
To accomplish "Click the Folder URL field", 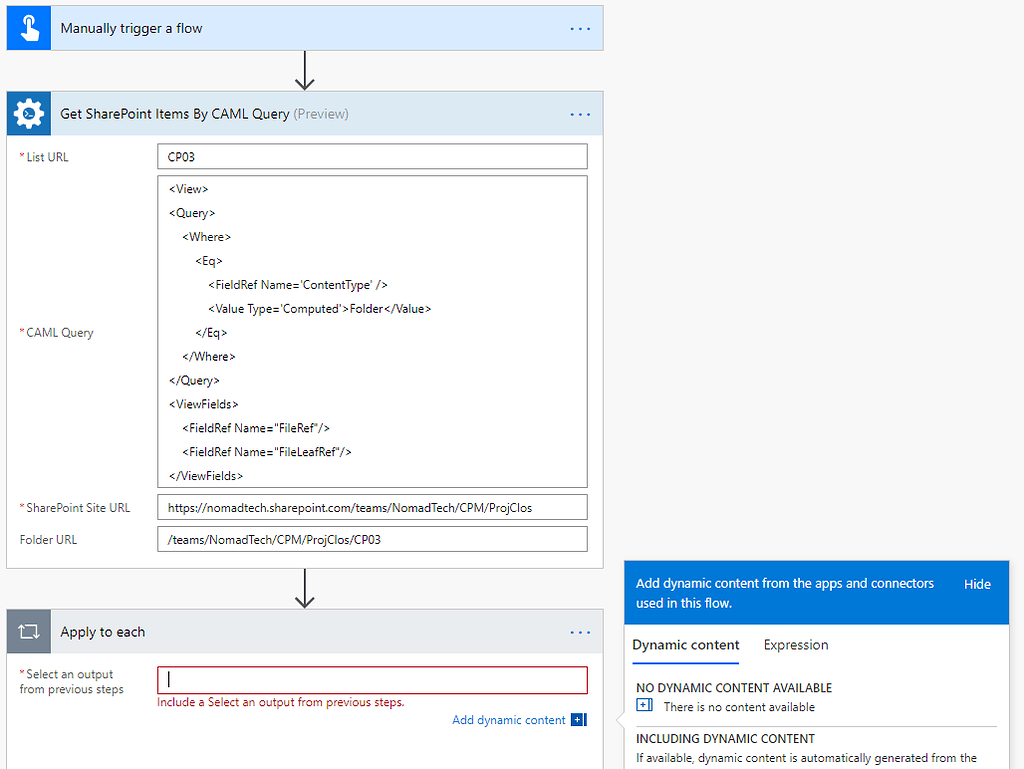I will (372, 539).
